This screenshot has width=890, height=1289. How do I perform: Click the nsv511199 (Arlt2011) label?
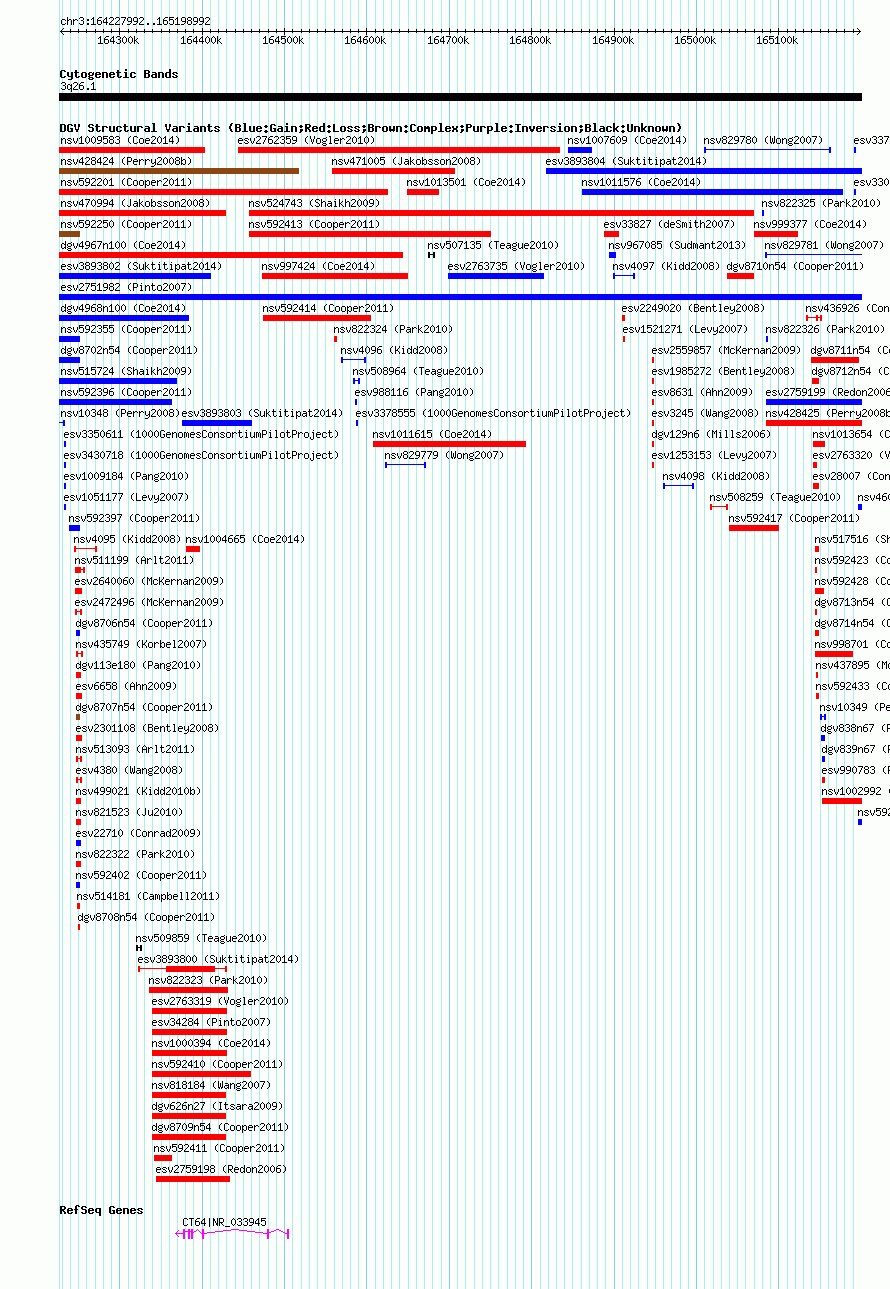[134, 560]
